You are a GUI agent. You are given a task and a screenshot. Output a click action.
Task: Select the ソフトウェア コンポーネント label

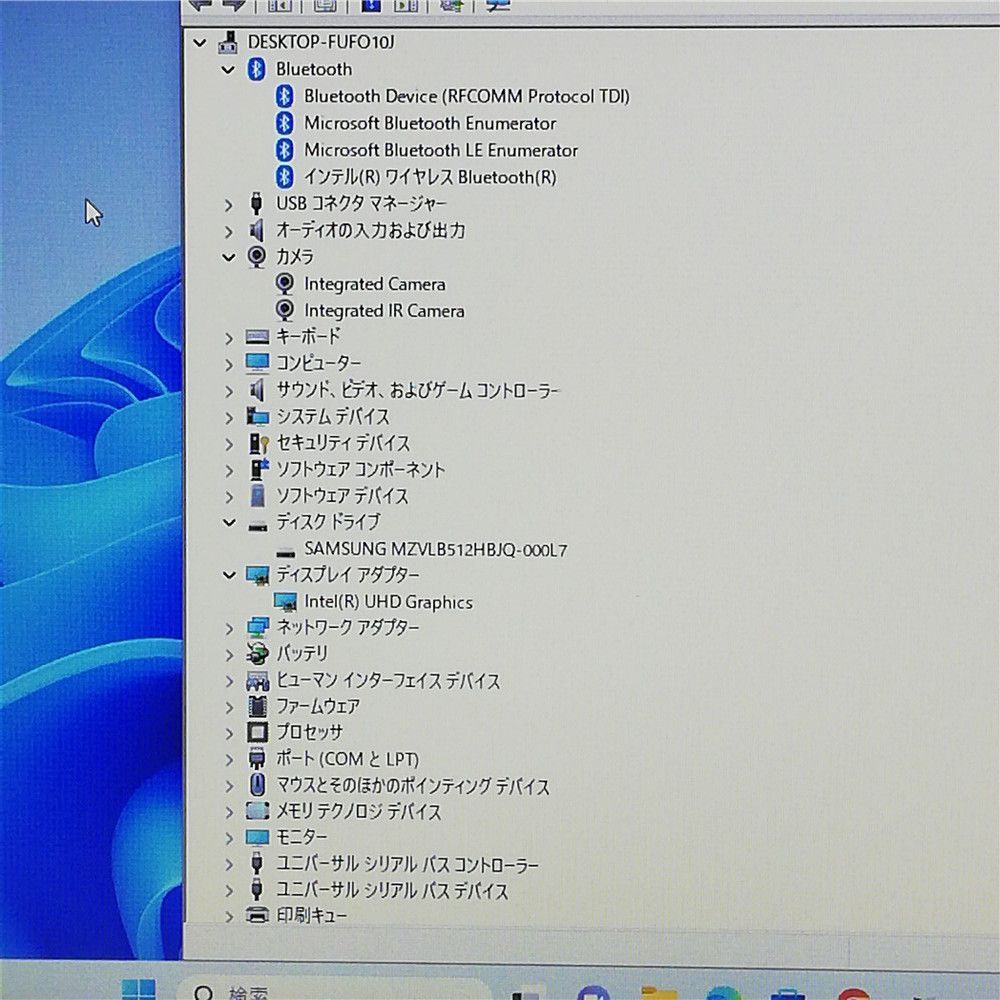[360, 469]
